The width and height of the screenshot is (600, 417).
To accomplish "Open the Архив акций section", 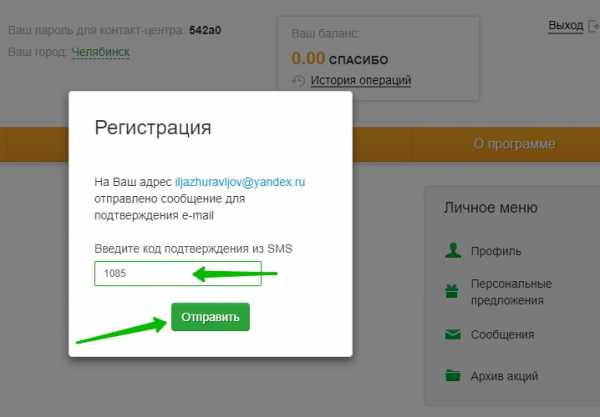I will tap(505, 376).
